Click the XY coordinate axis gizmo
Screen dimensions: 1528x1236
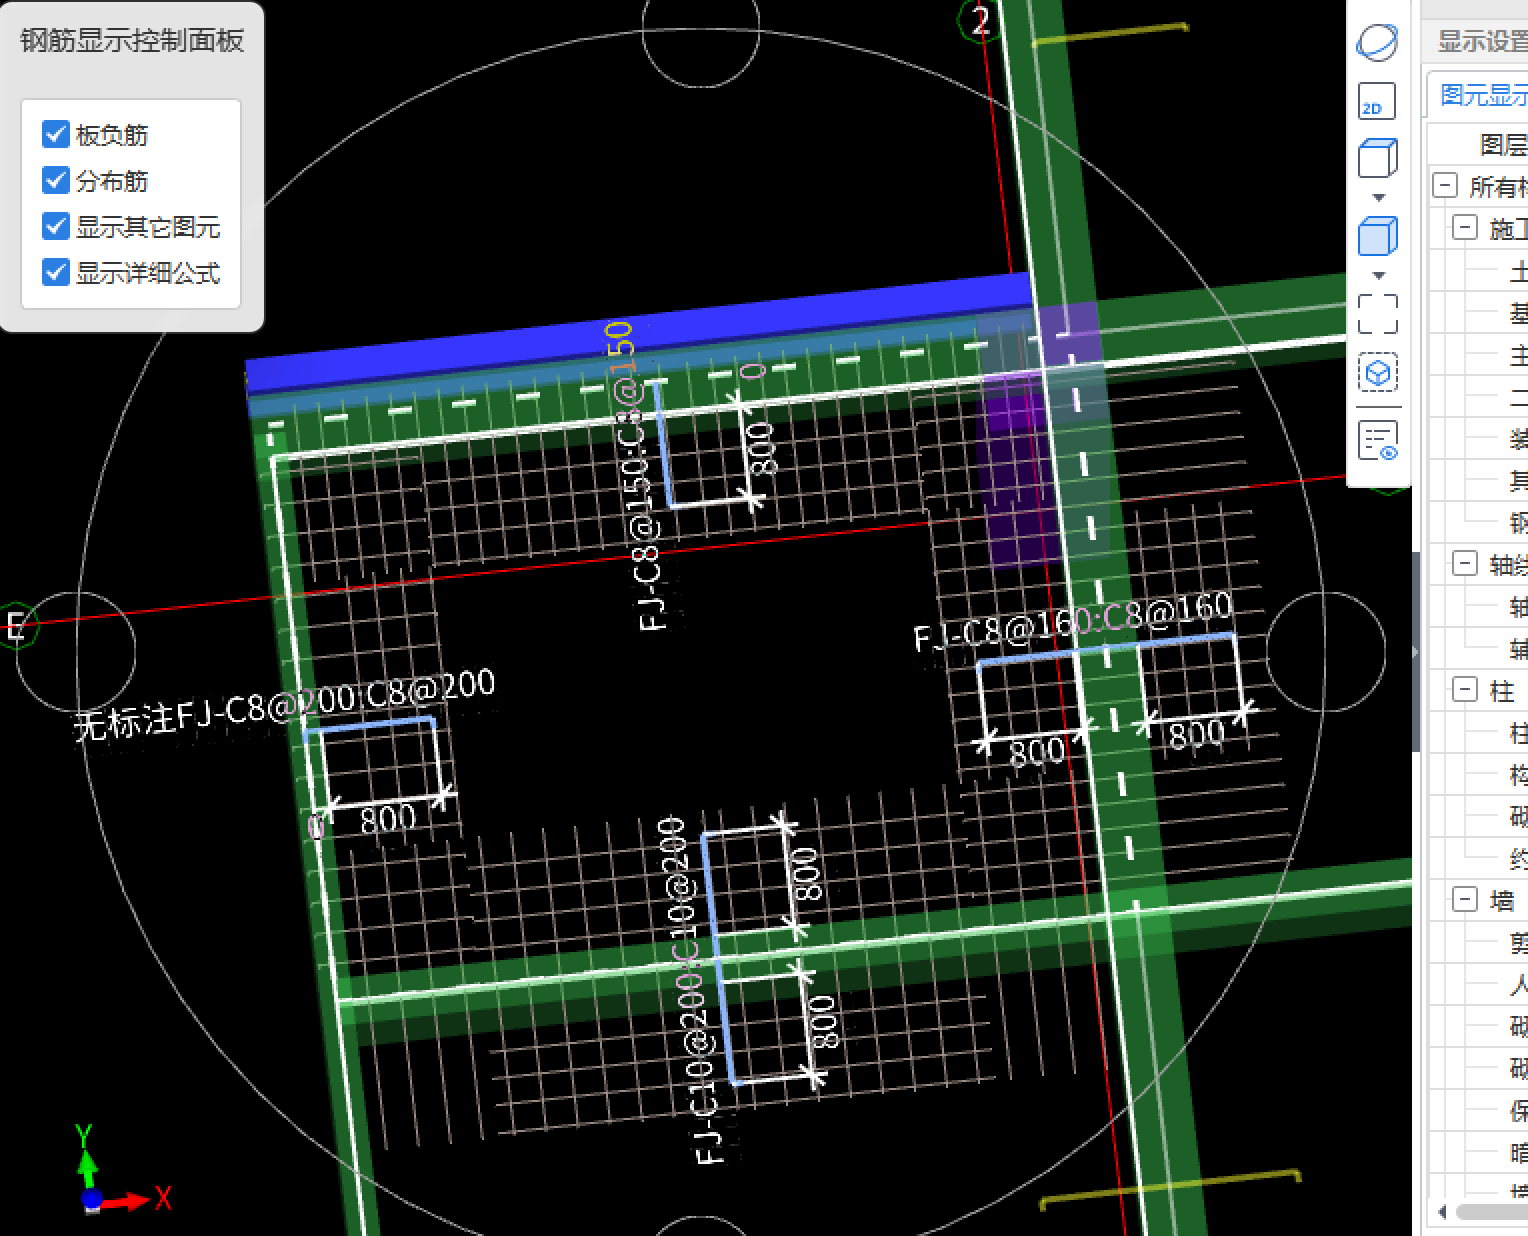tap(118, 1172)
